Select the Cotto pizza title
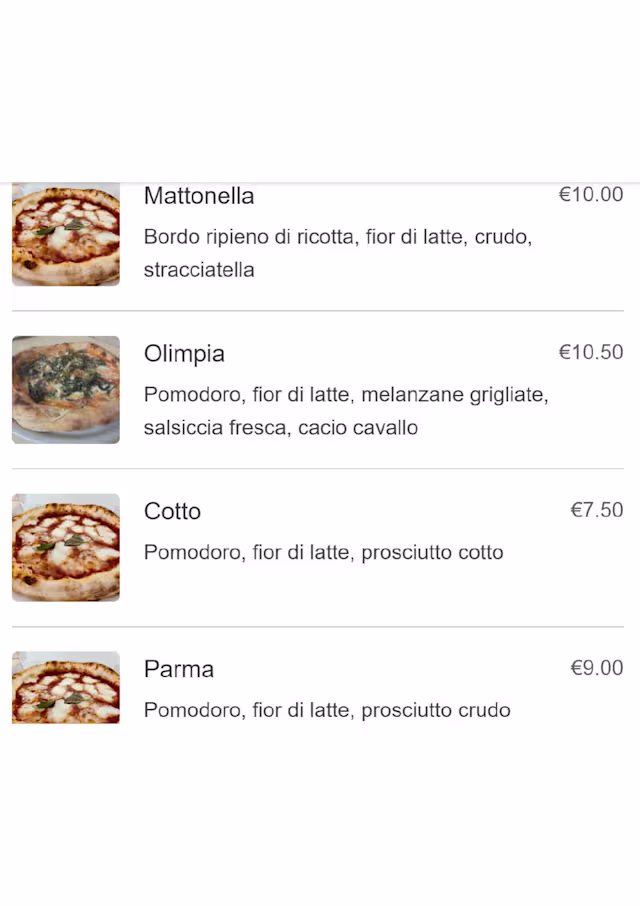The width and height of the screenshot is (640, 906). [x=172, y=512]
